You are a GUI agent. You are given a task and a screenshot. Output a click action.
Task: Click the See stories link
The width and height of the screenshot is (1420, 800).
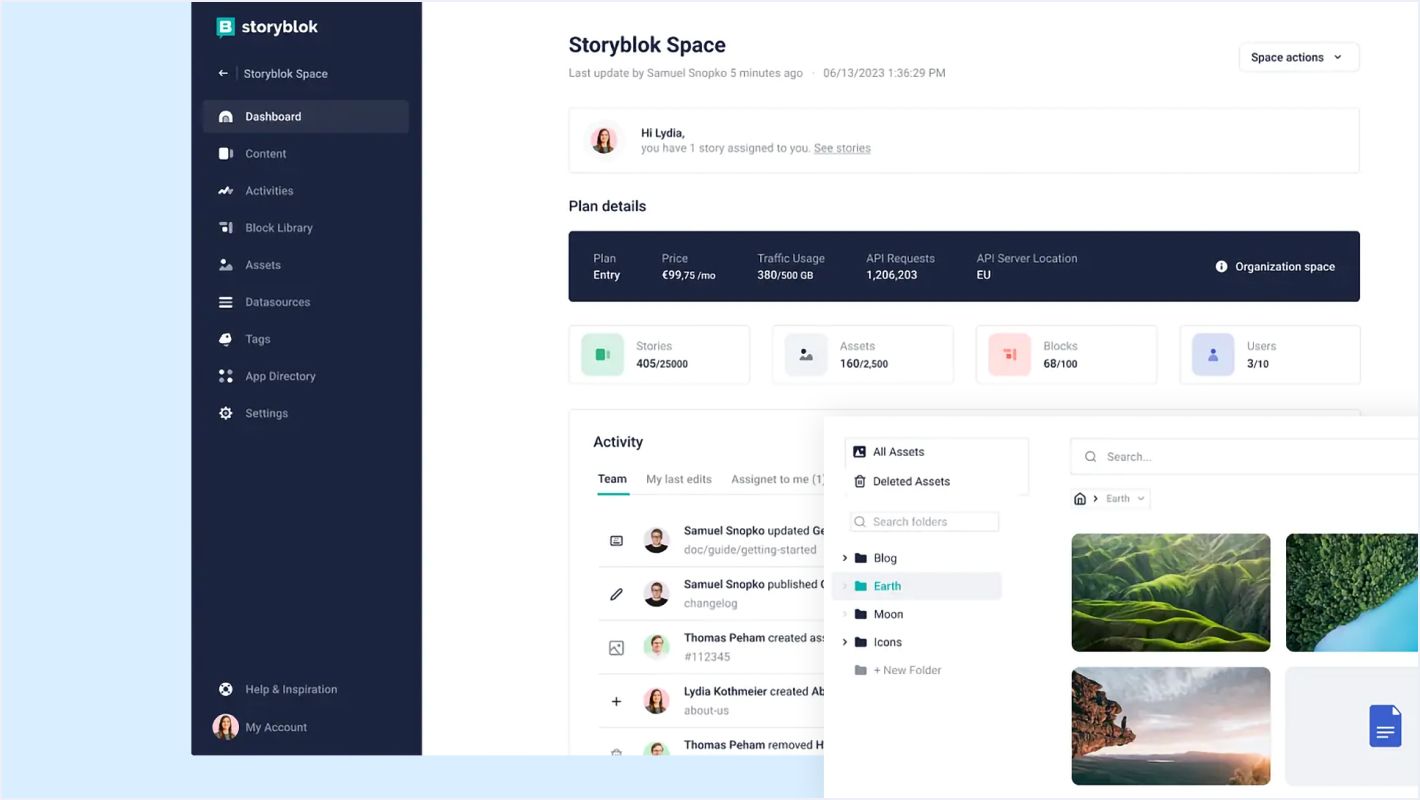pyautogui.click(x=842, y=147)
